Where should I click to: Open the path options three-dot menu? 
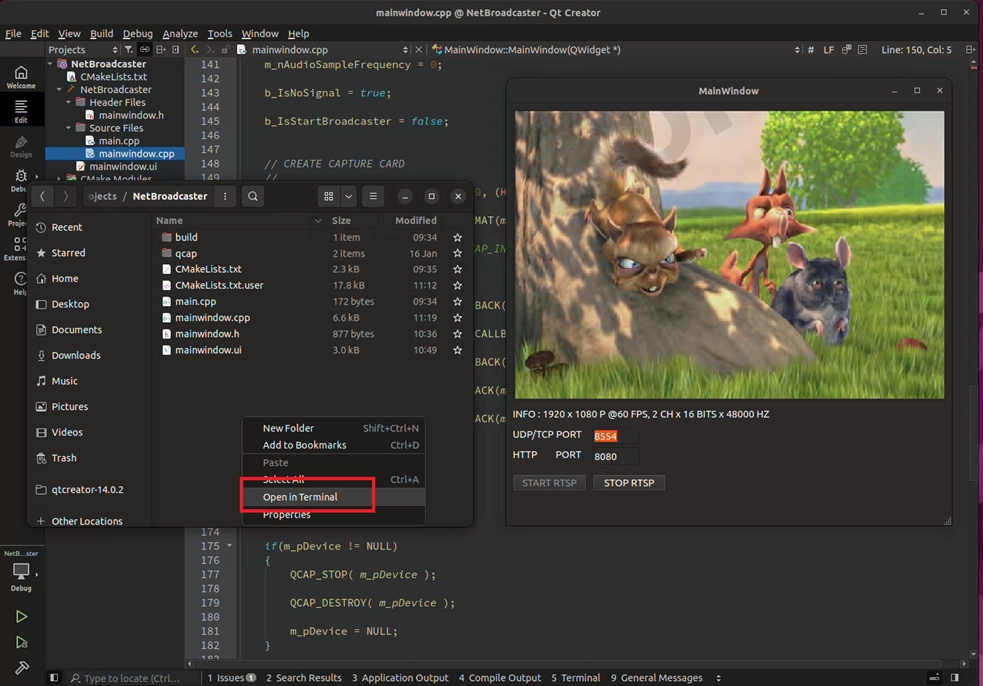(x=225, y=196)
